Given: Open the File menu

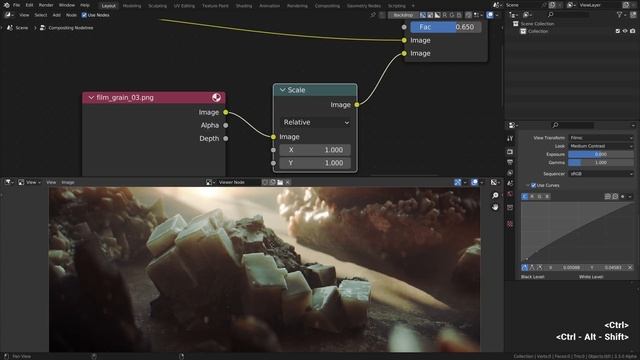Looking at the screenshot, I should point(16,5).
